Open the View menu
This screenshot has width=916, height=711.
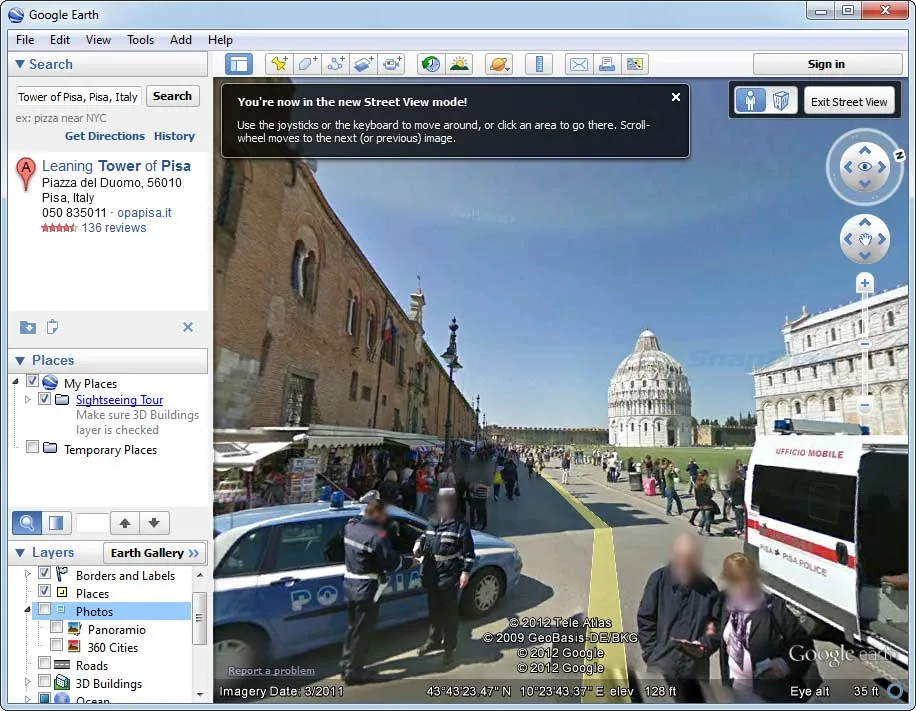[98, 40]
